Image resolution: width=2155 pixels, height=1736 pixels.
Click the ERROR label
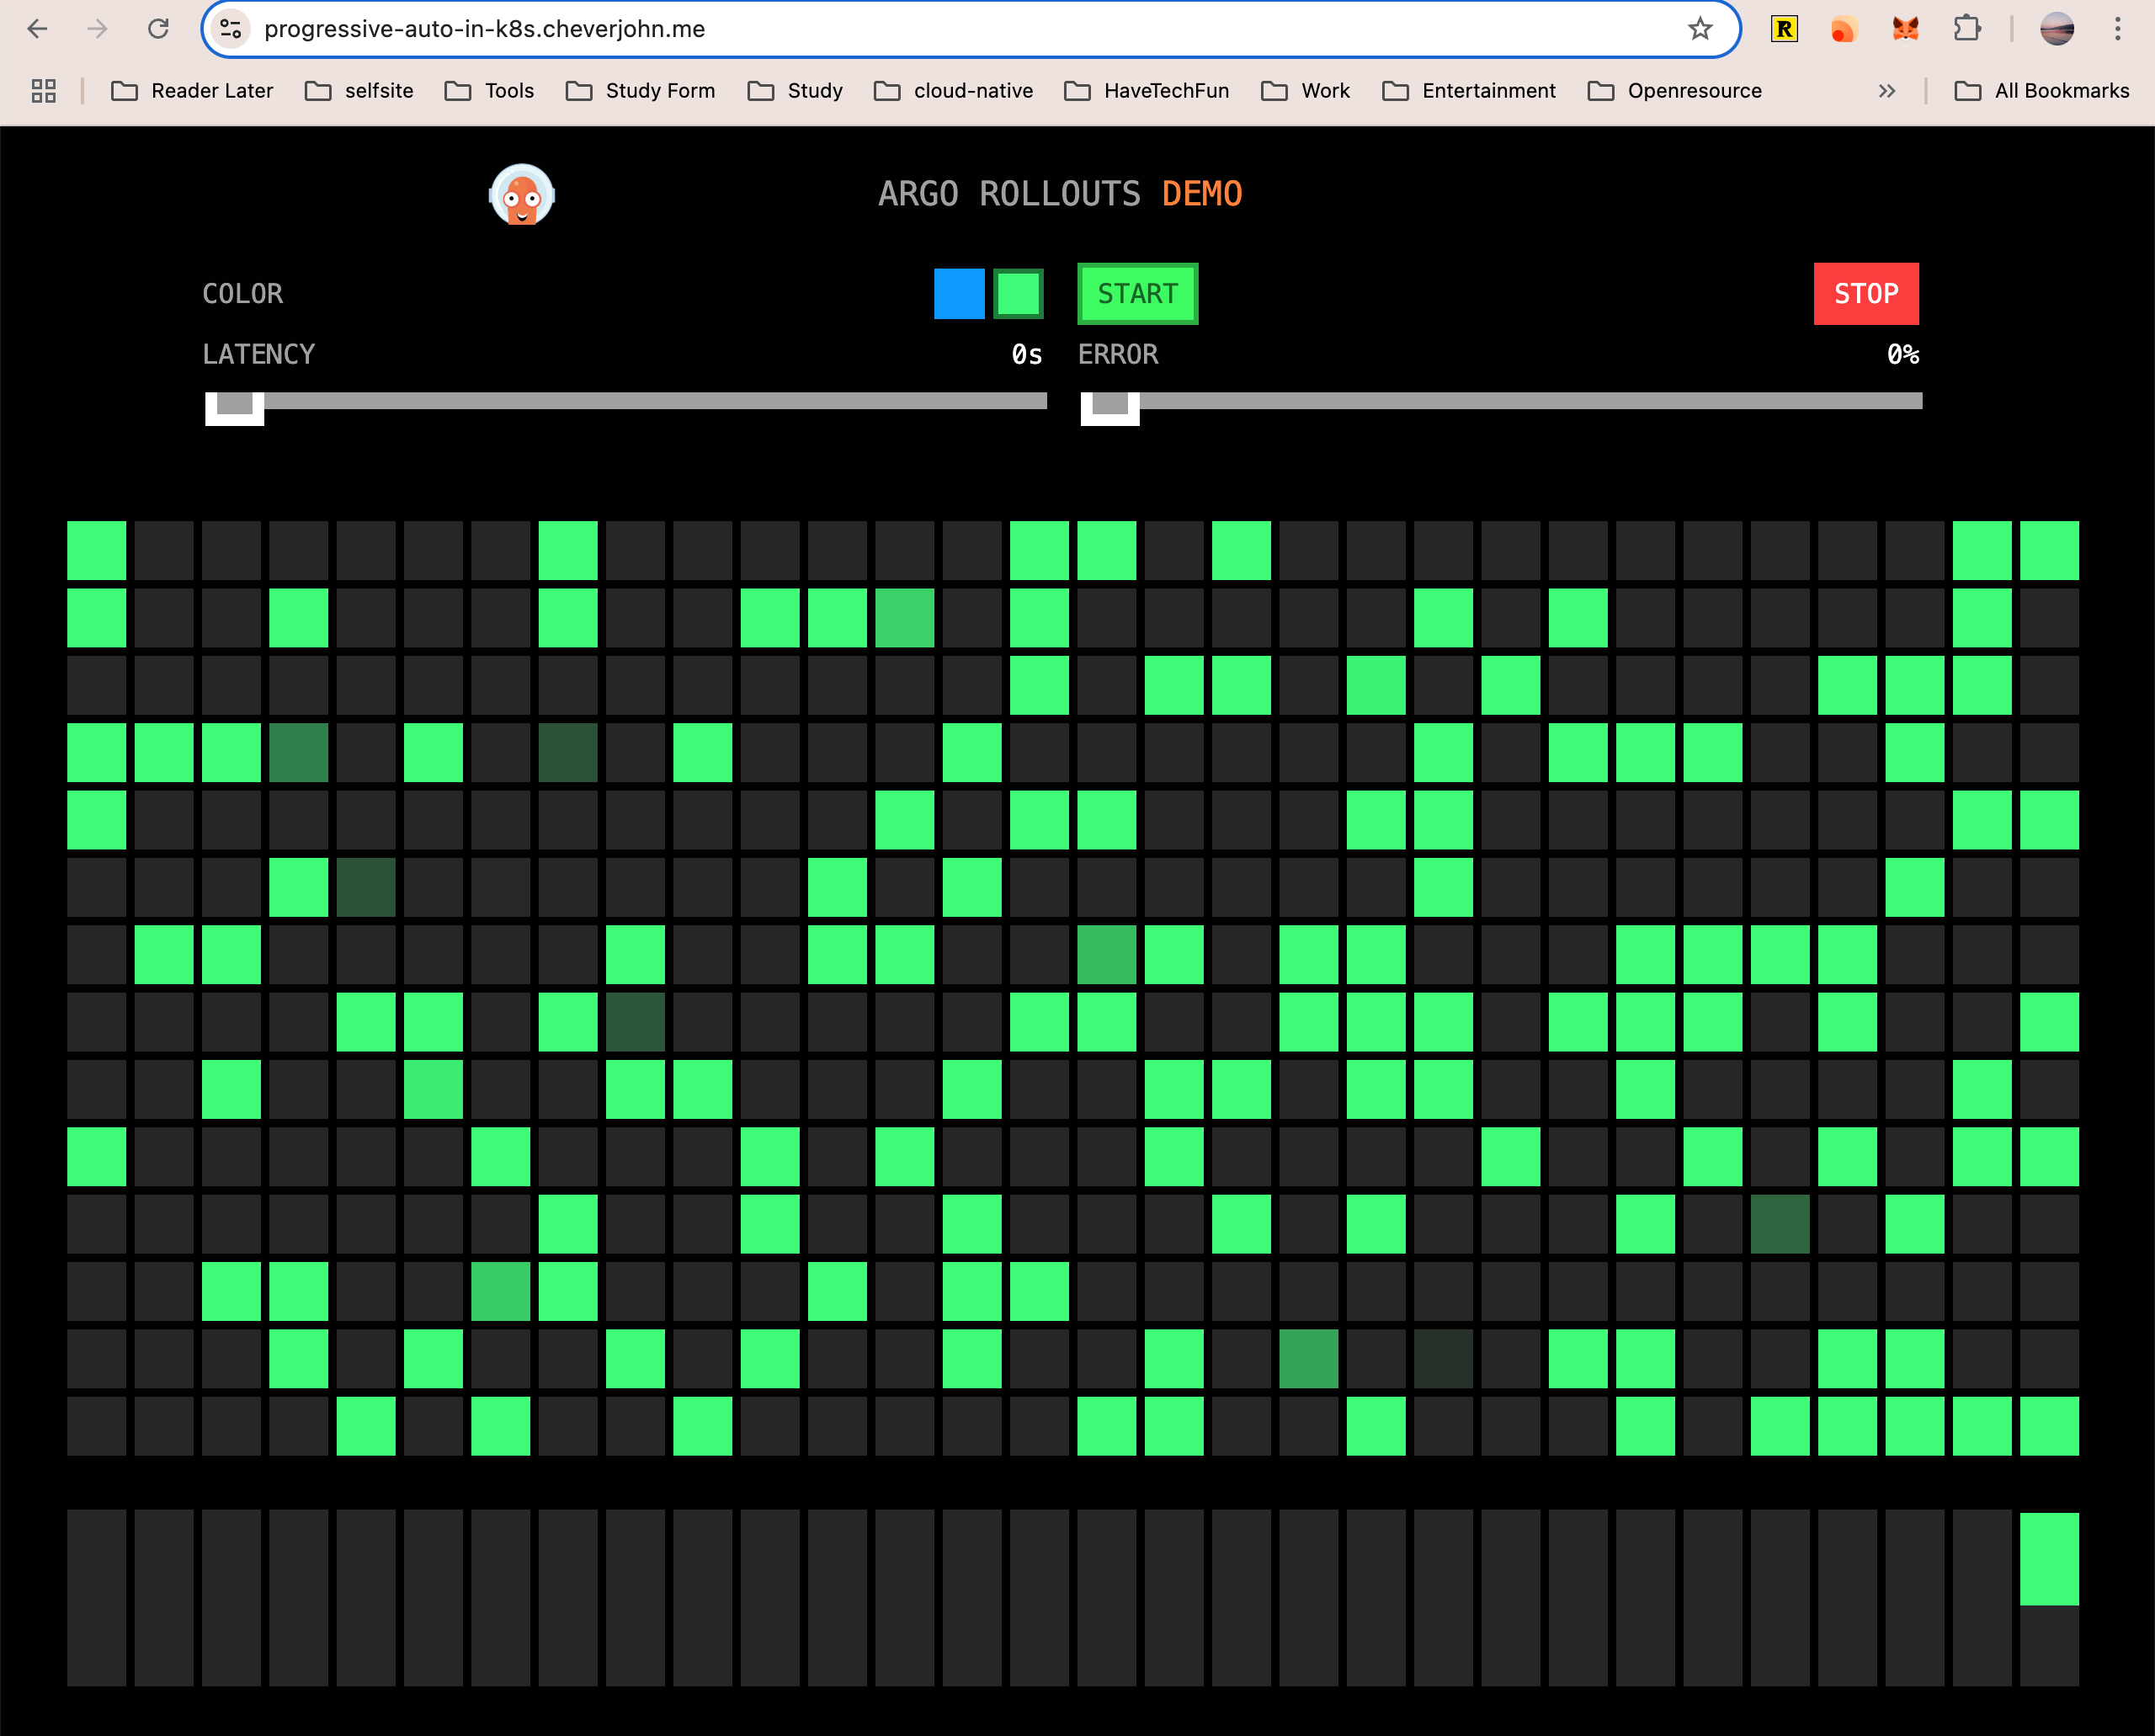pyautogui.click(x=1118, y=354)
